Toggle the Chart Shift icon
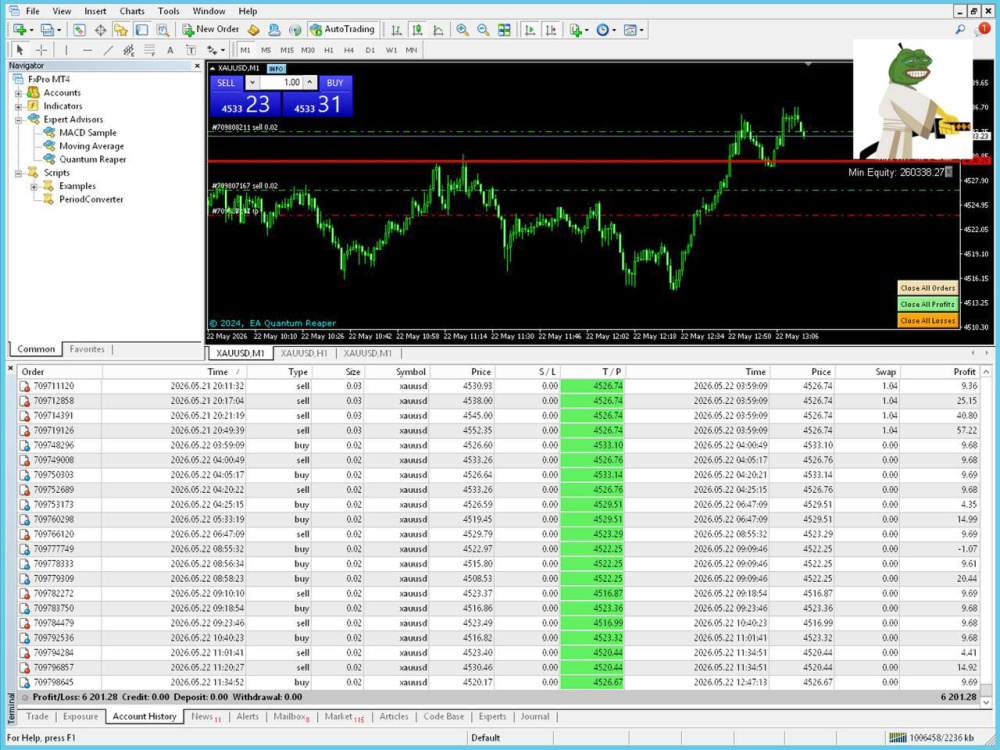 point(551,29)
